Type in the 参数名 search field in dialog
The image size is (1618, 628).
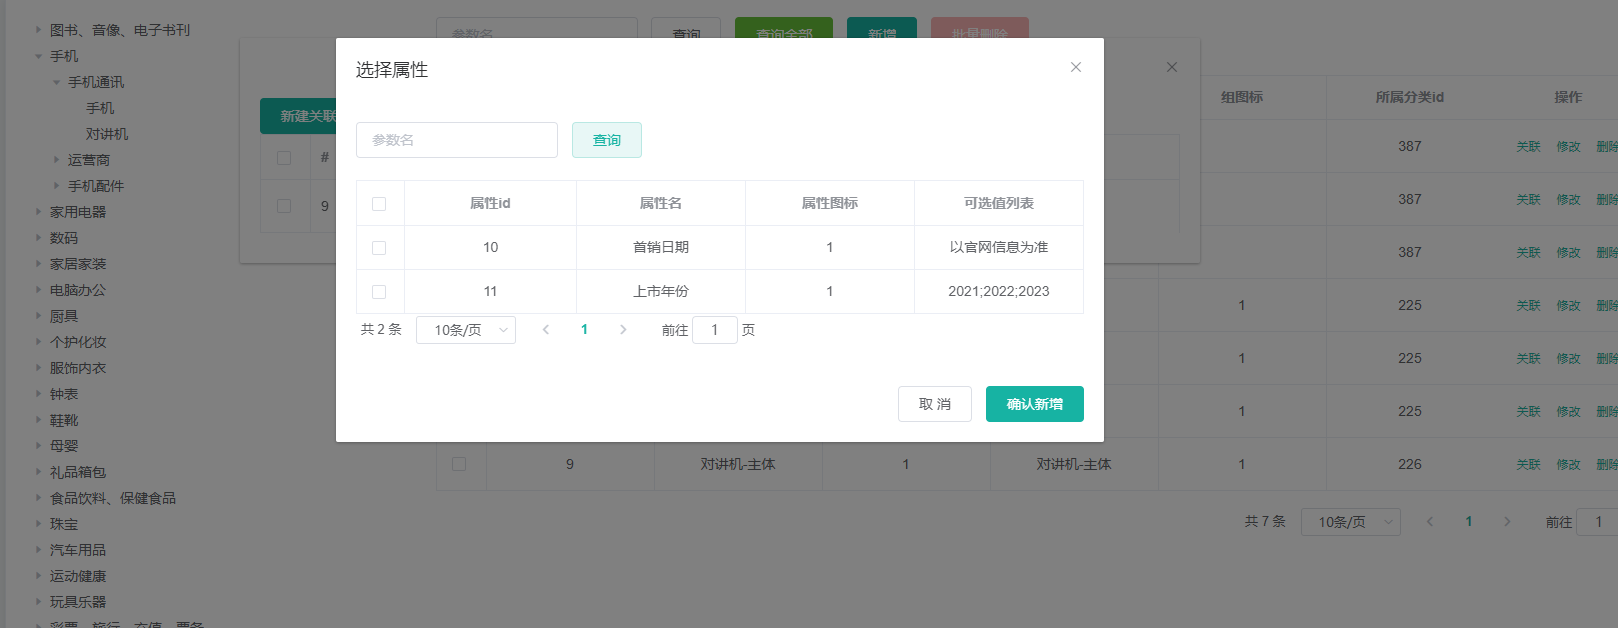457,140
